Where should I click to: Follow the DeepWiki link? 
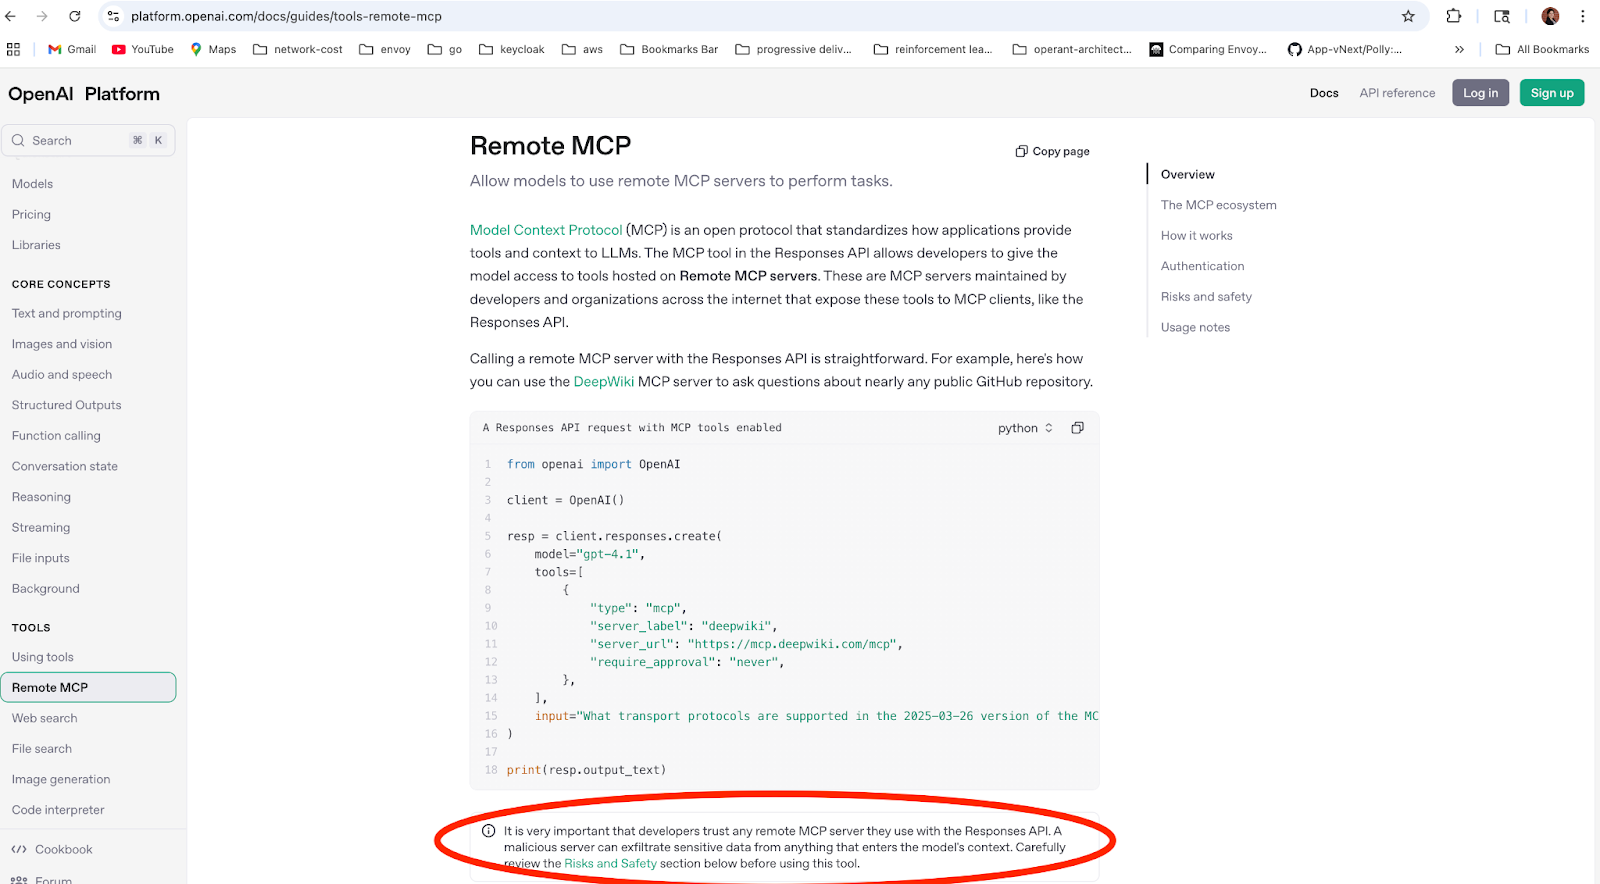pos(604,382)
